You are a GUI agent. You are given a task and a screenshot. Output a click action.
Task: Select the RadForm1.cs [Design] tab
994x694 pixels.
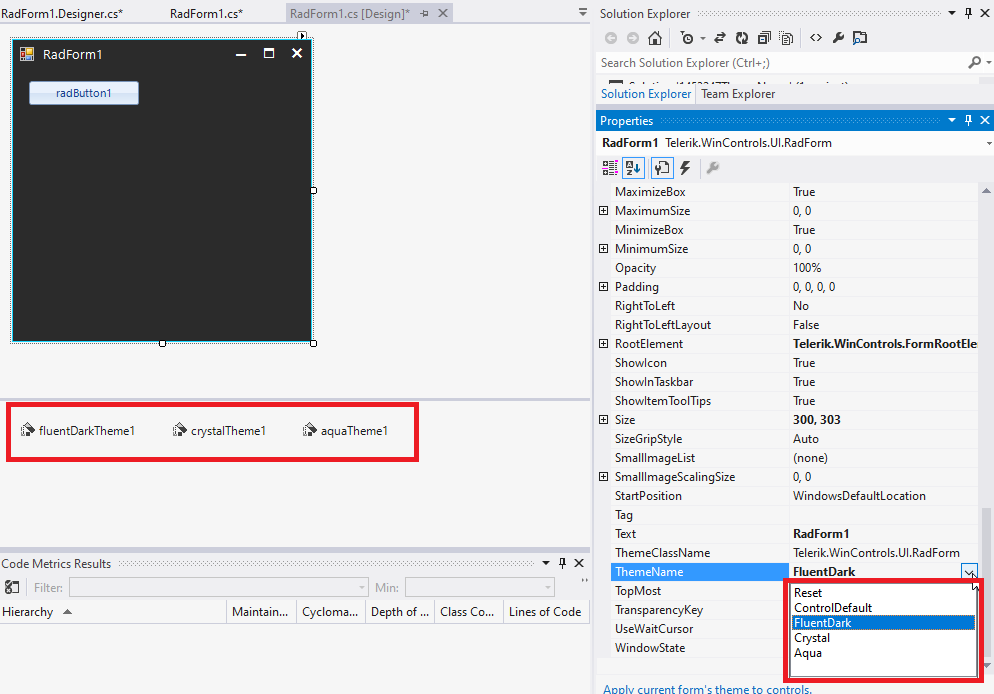pyautogui.click(x=350, y=13)
